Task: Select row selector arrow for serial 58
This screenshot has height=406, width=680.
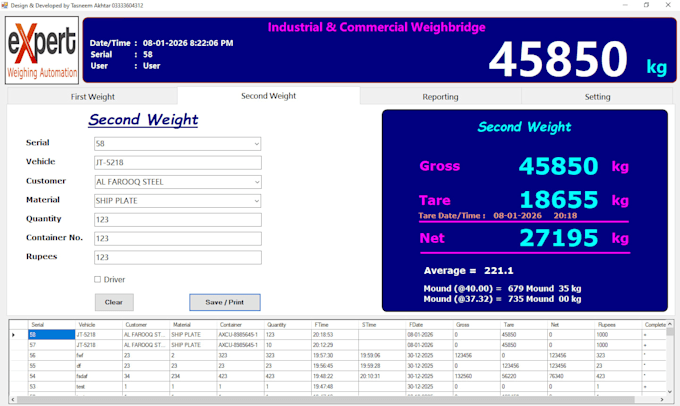Action: [x=19, y=335]
